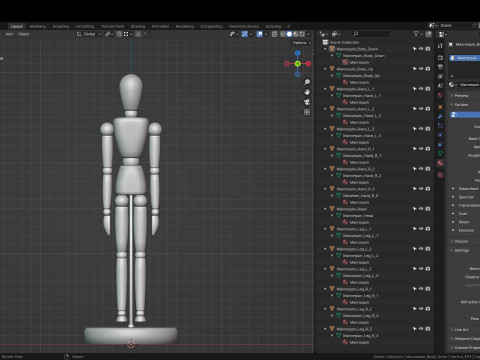Open the Material properties tab icon

coord(440,163)
